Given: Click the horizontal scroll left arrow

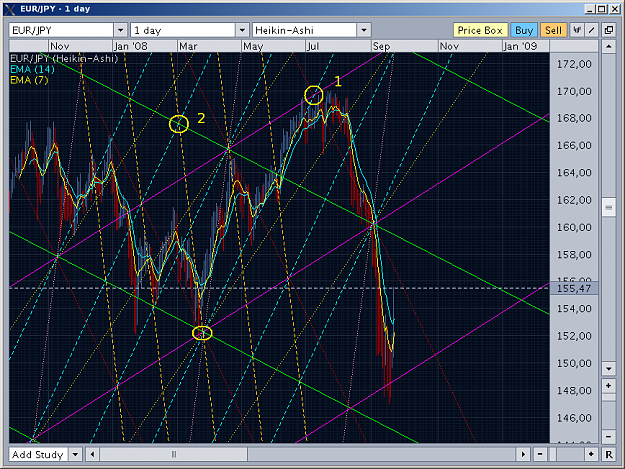Looking at the screenshot, I should coord(92,454).
